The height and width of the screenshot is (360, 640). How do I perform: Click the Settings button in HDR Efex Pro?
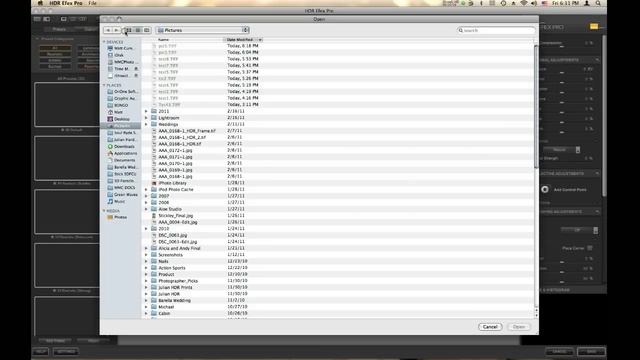(66, 351)
